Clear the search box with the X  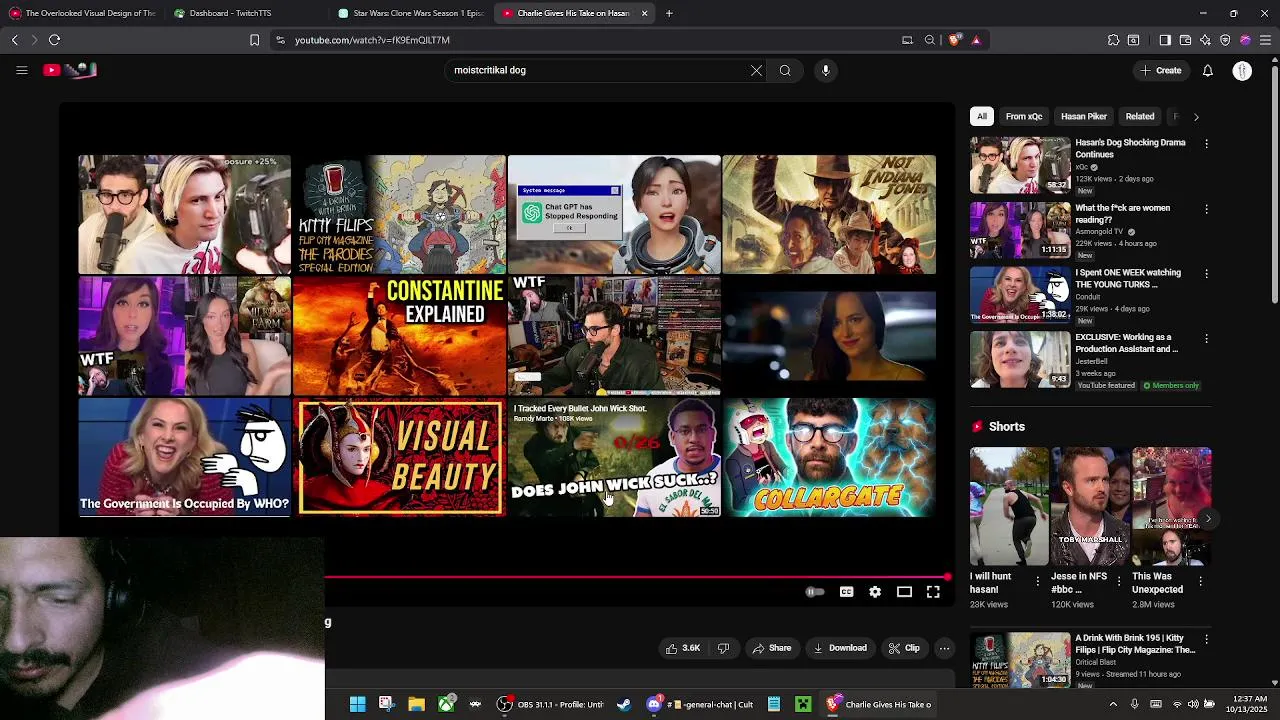click(756, 70)
